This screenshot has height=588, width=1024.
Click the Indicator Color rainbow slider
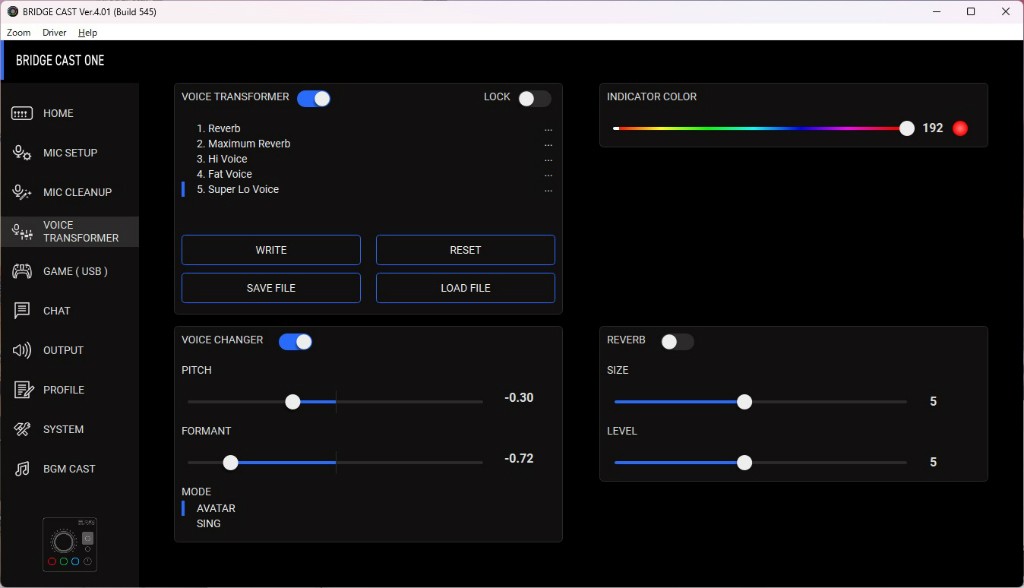point(760,128)
